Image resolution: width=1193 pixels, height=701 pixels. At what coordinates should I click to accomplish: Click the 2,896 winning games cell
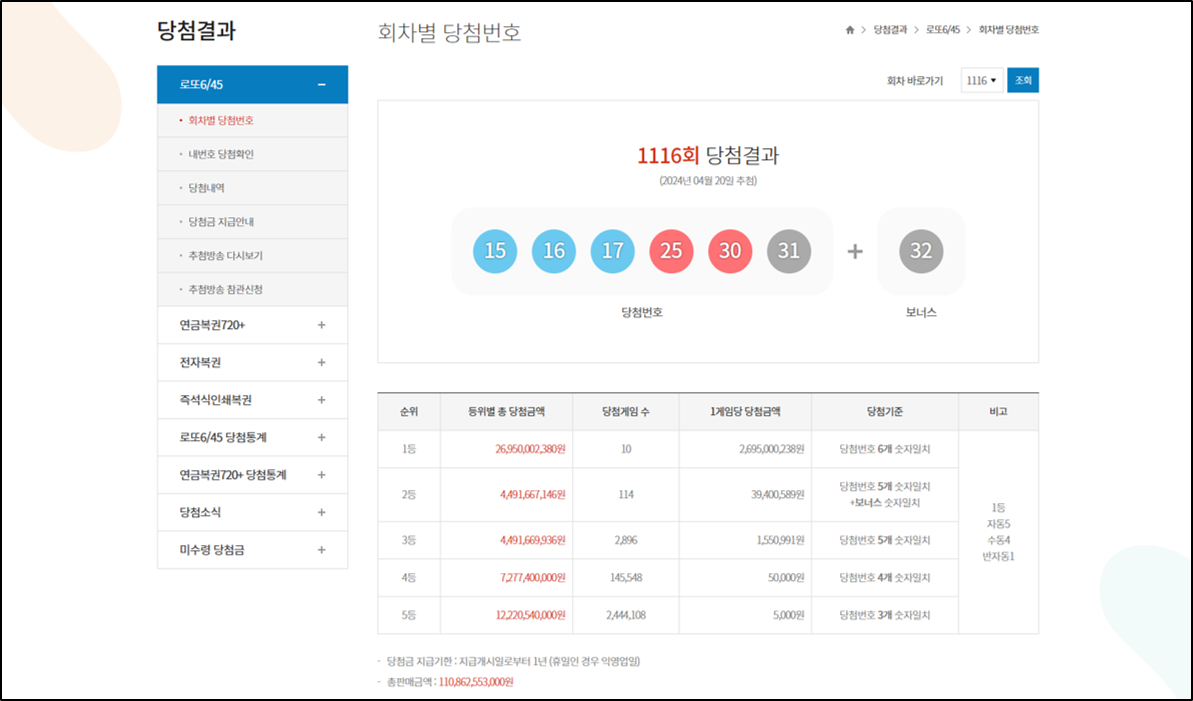625,540
